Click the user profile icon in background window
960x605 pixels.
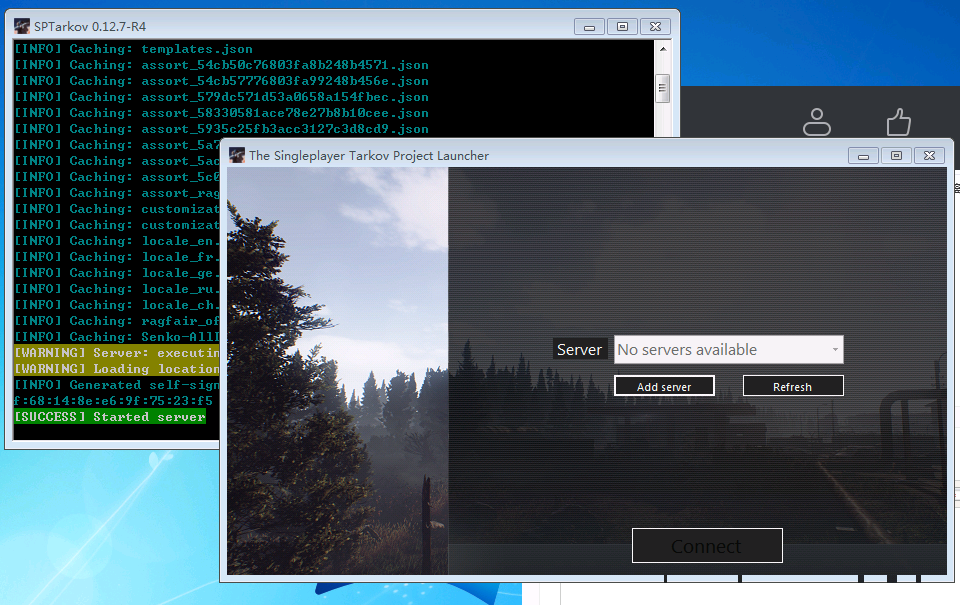pyautogui.click(x=817, y=121)
